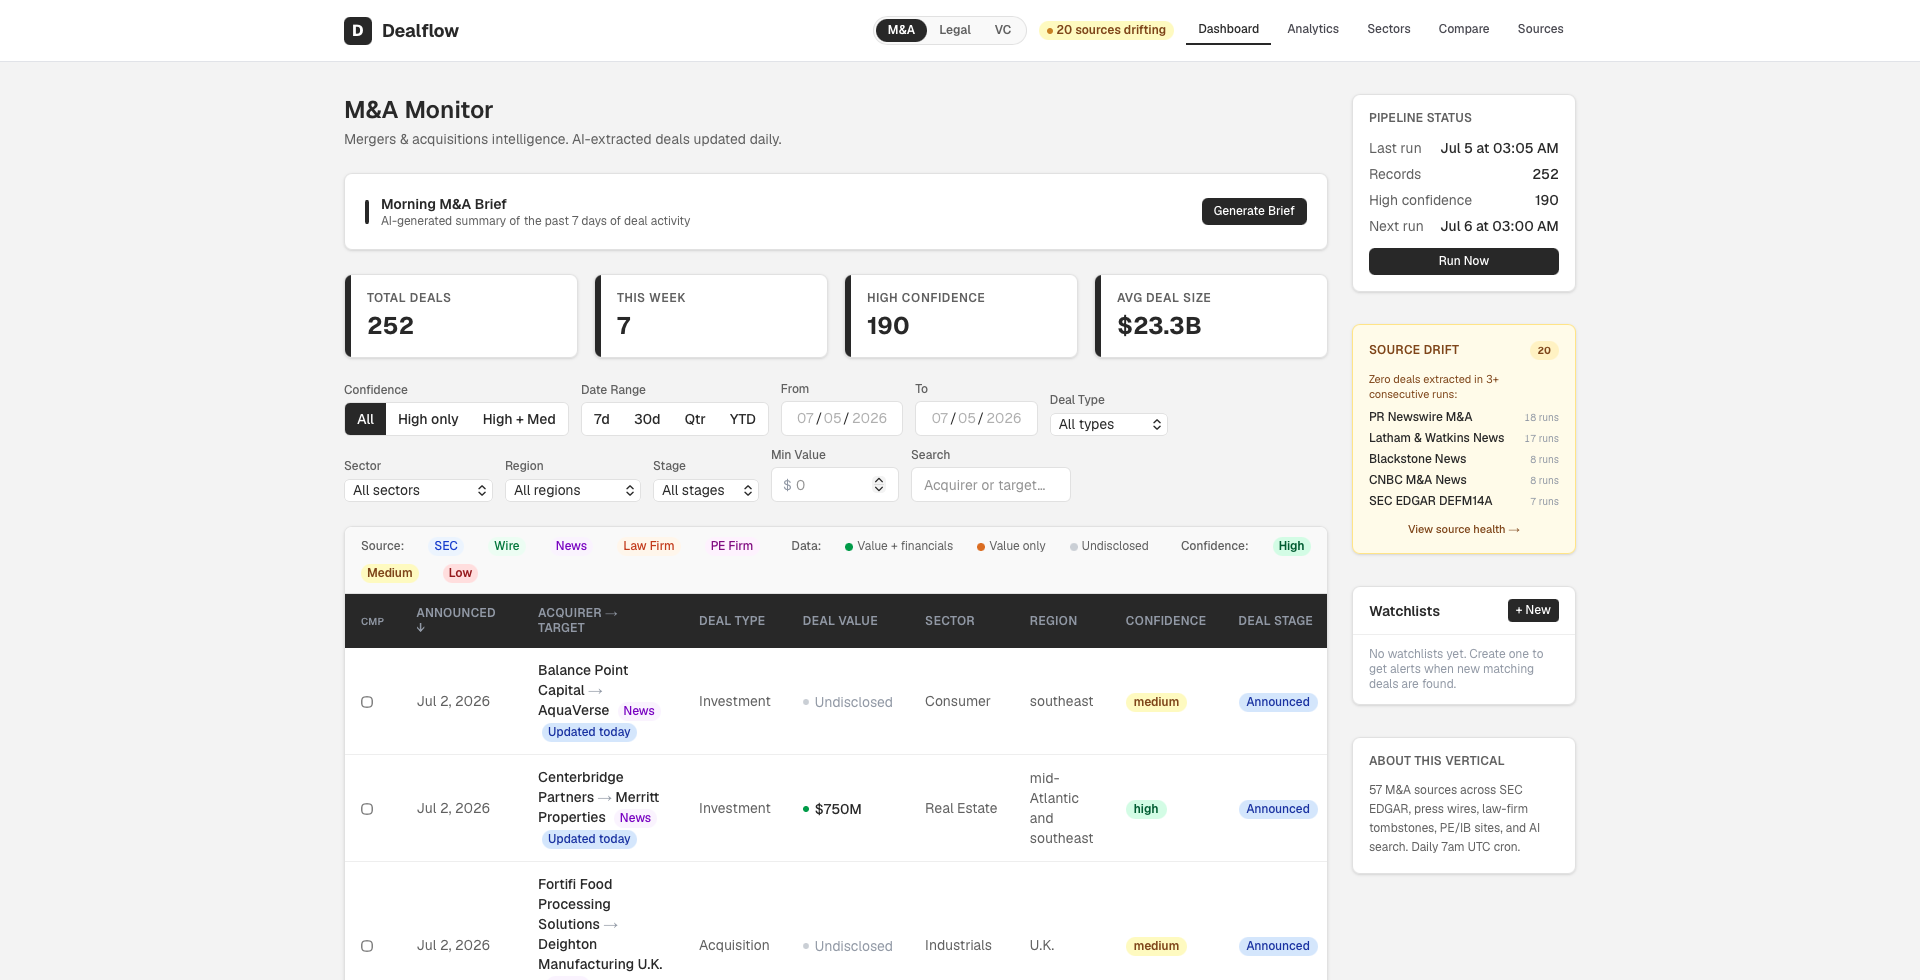
Task: Click the PE Firm source legend tag
Action: click(732, 546)
